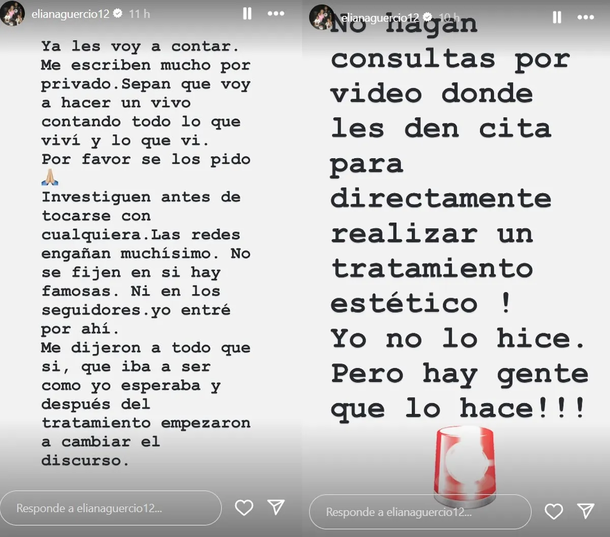Image resolution: width=610 pixels, height=537 pixels.
Task: Tap the '11 h' timestamp on left story
Action: point(139,14)
